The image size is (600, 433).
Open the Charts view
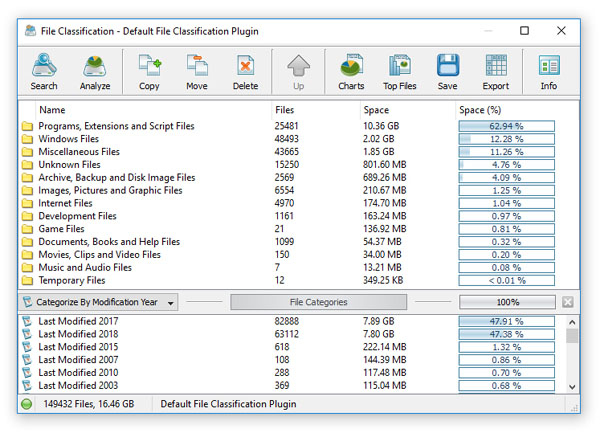351,72
